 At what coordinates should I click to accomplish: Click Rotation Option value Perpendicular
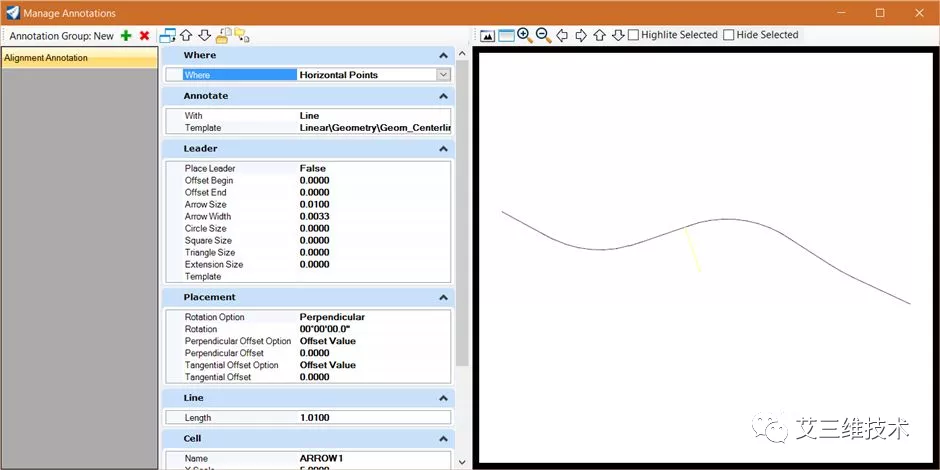pos(332,317)
